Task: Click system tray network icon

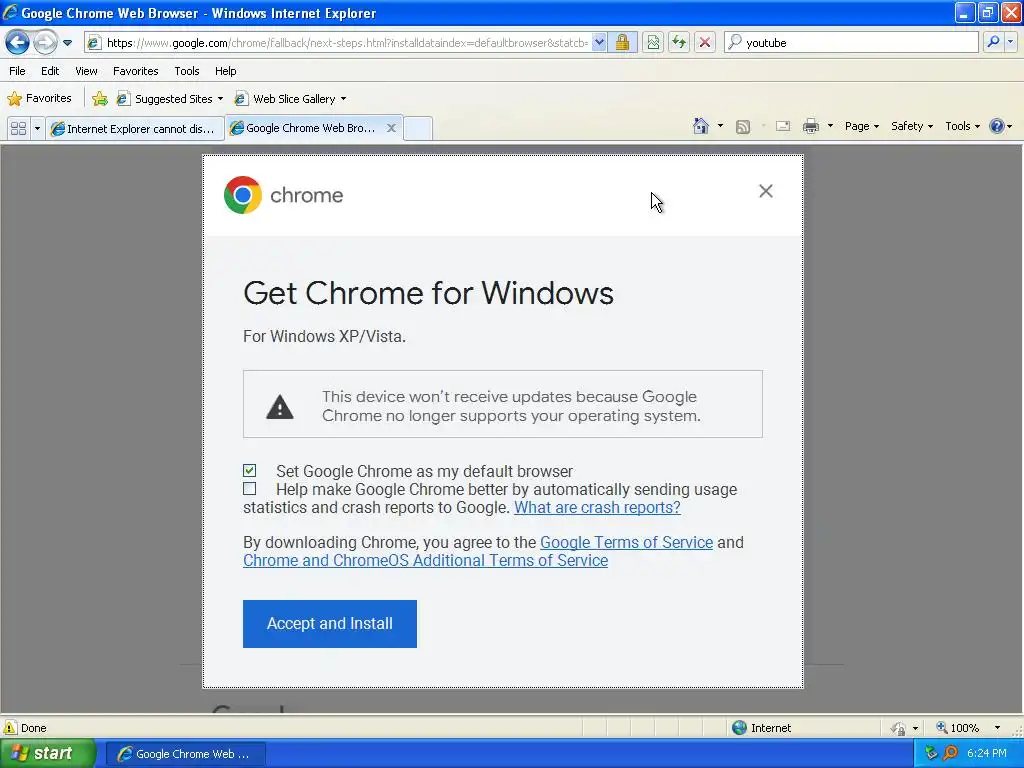Action: coord(931,754)
